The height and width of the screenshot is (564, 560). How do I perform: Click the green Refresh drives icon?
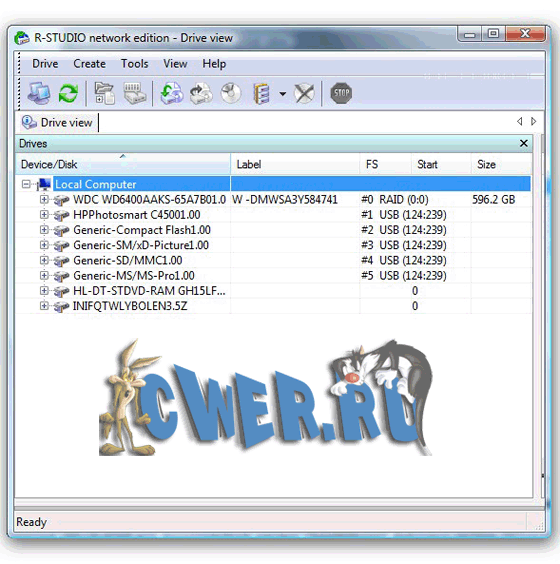(x=68, y=93)
